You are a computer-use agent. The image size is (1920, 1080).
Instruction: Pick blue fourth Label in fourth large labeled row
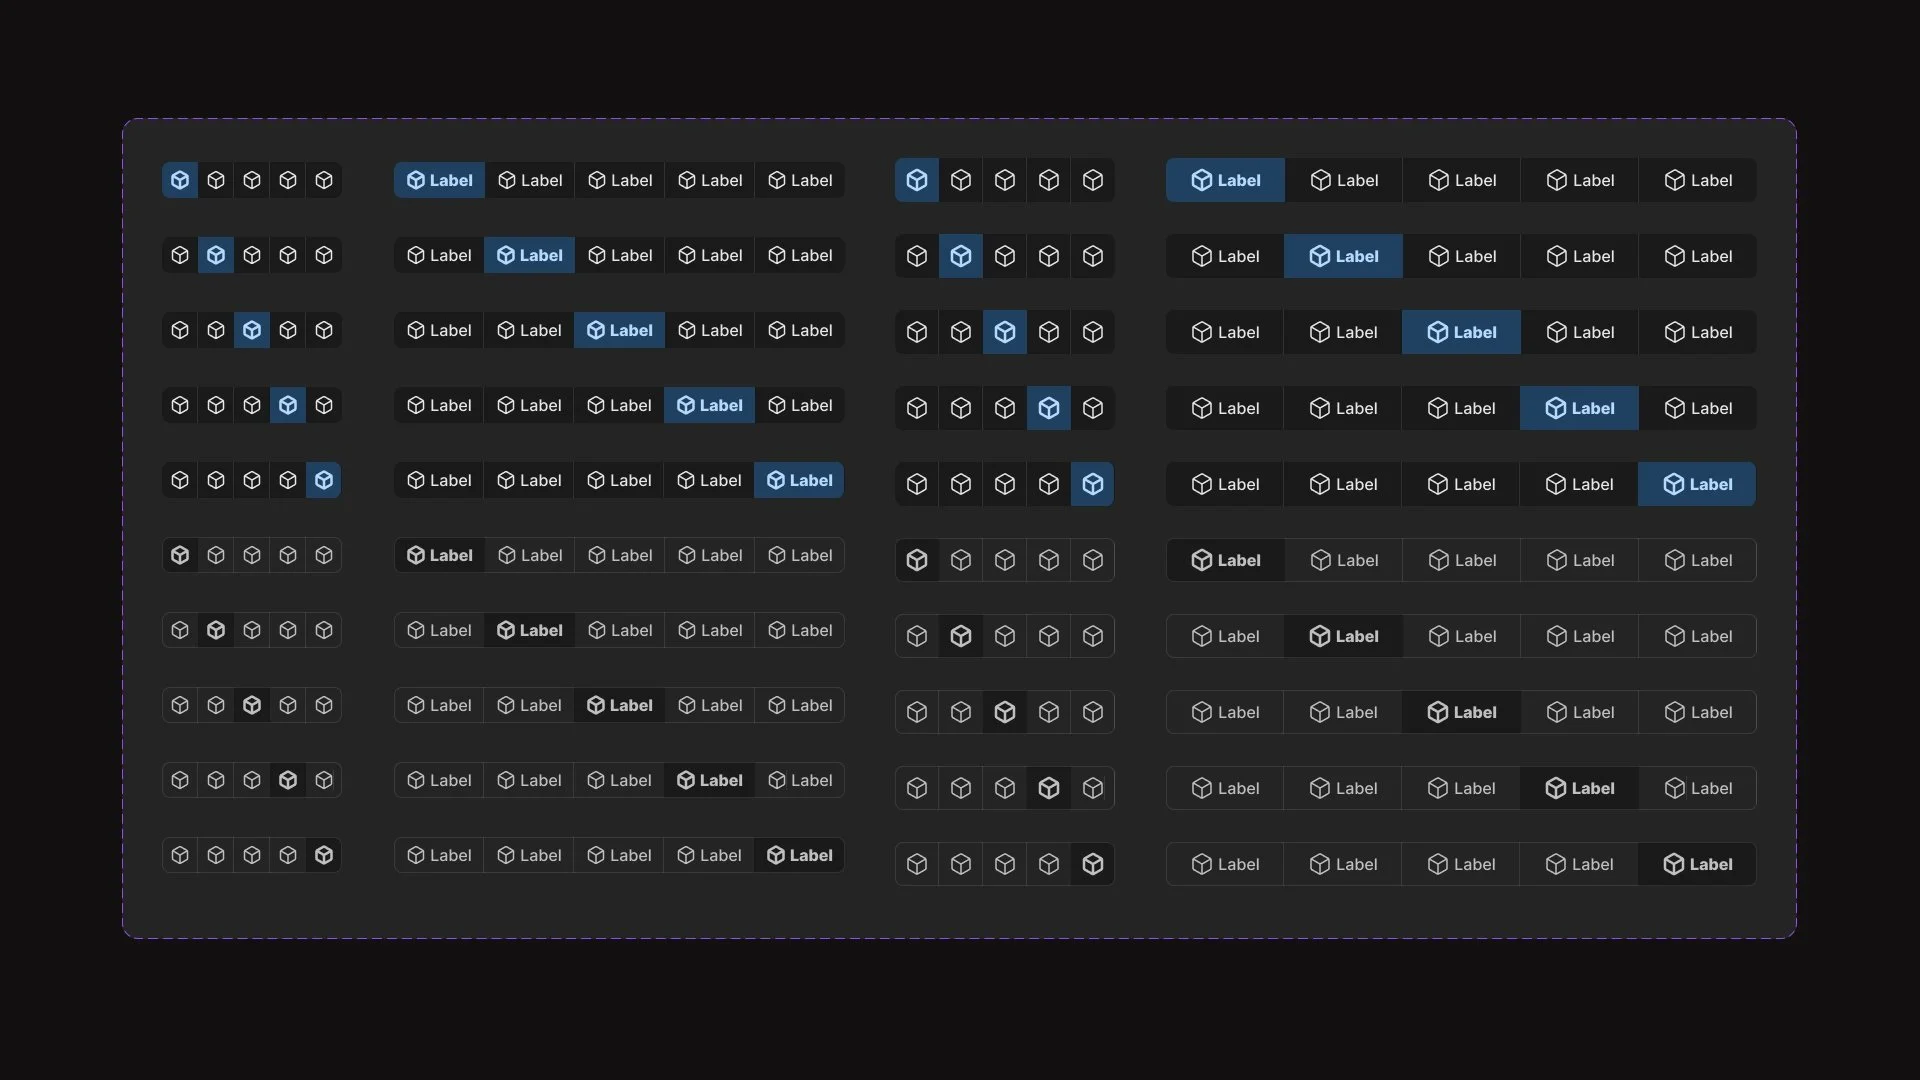coord(1579,408)
